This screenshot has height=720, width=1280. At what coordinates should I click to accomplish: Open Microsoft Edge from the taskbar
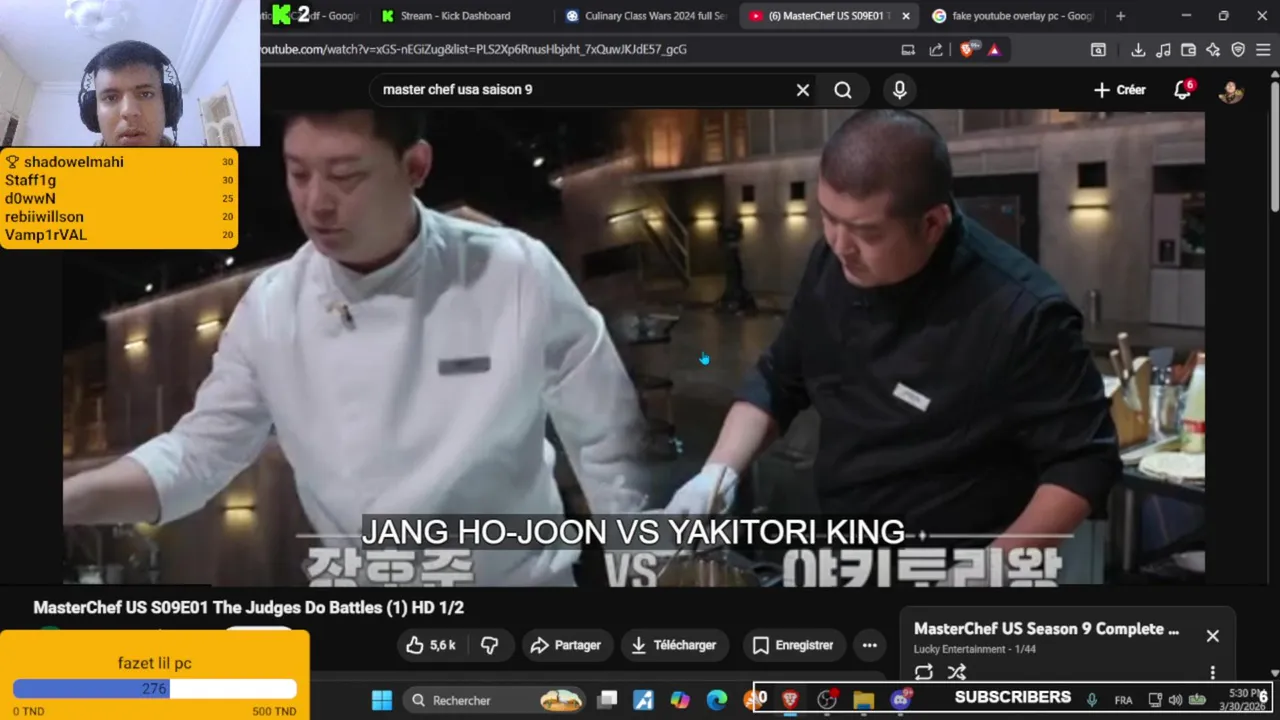(x=717, y=700)
